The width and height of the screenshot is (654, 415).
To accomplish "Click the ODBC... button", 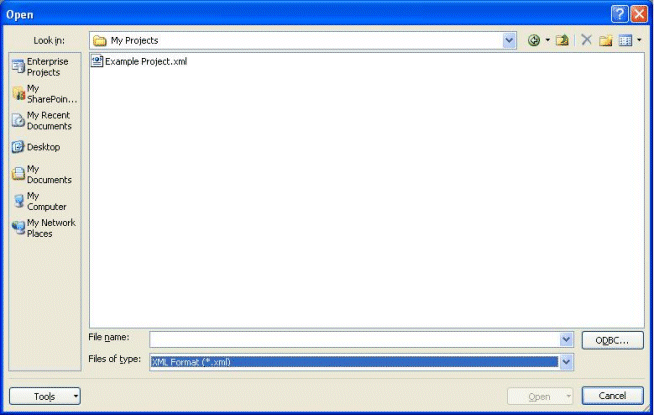I will (612, 340).
